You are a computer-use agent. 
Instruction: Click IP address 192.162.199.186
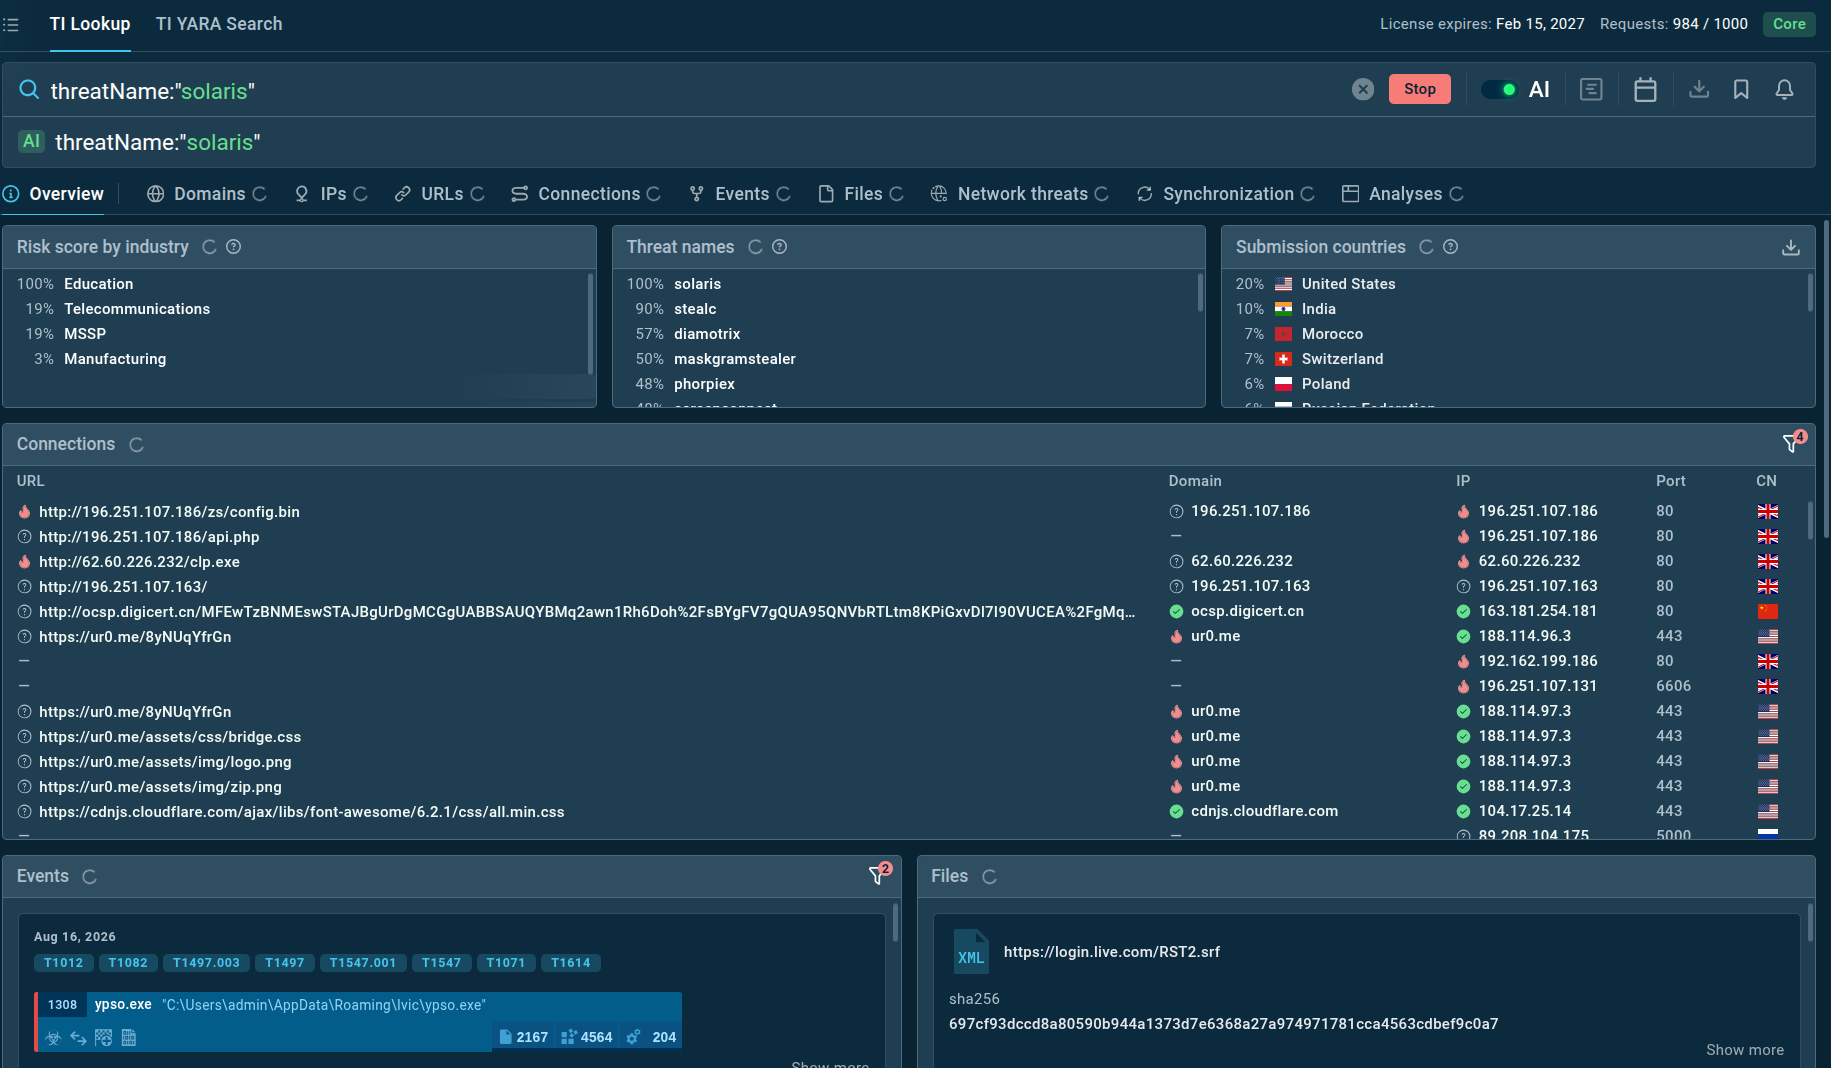(x=1538, y=661)
